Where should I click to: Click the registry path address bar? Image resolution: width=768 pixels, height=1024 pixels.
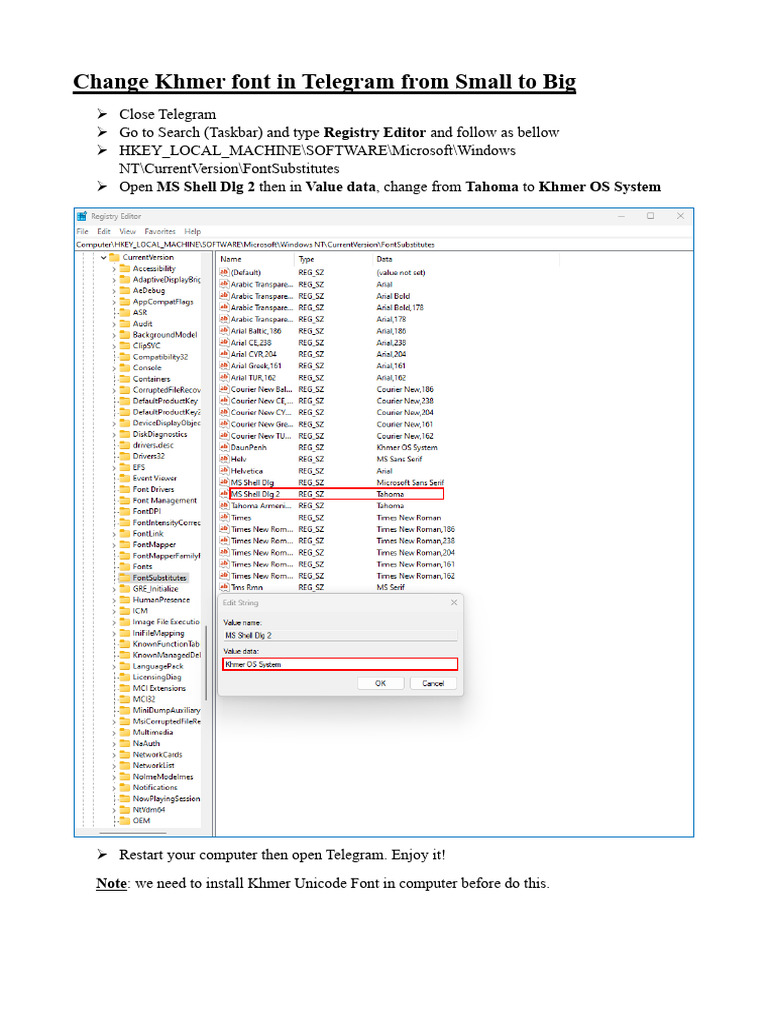coord(384,244)
